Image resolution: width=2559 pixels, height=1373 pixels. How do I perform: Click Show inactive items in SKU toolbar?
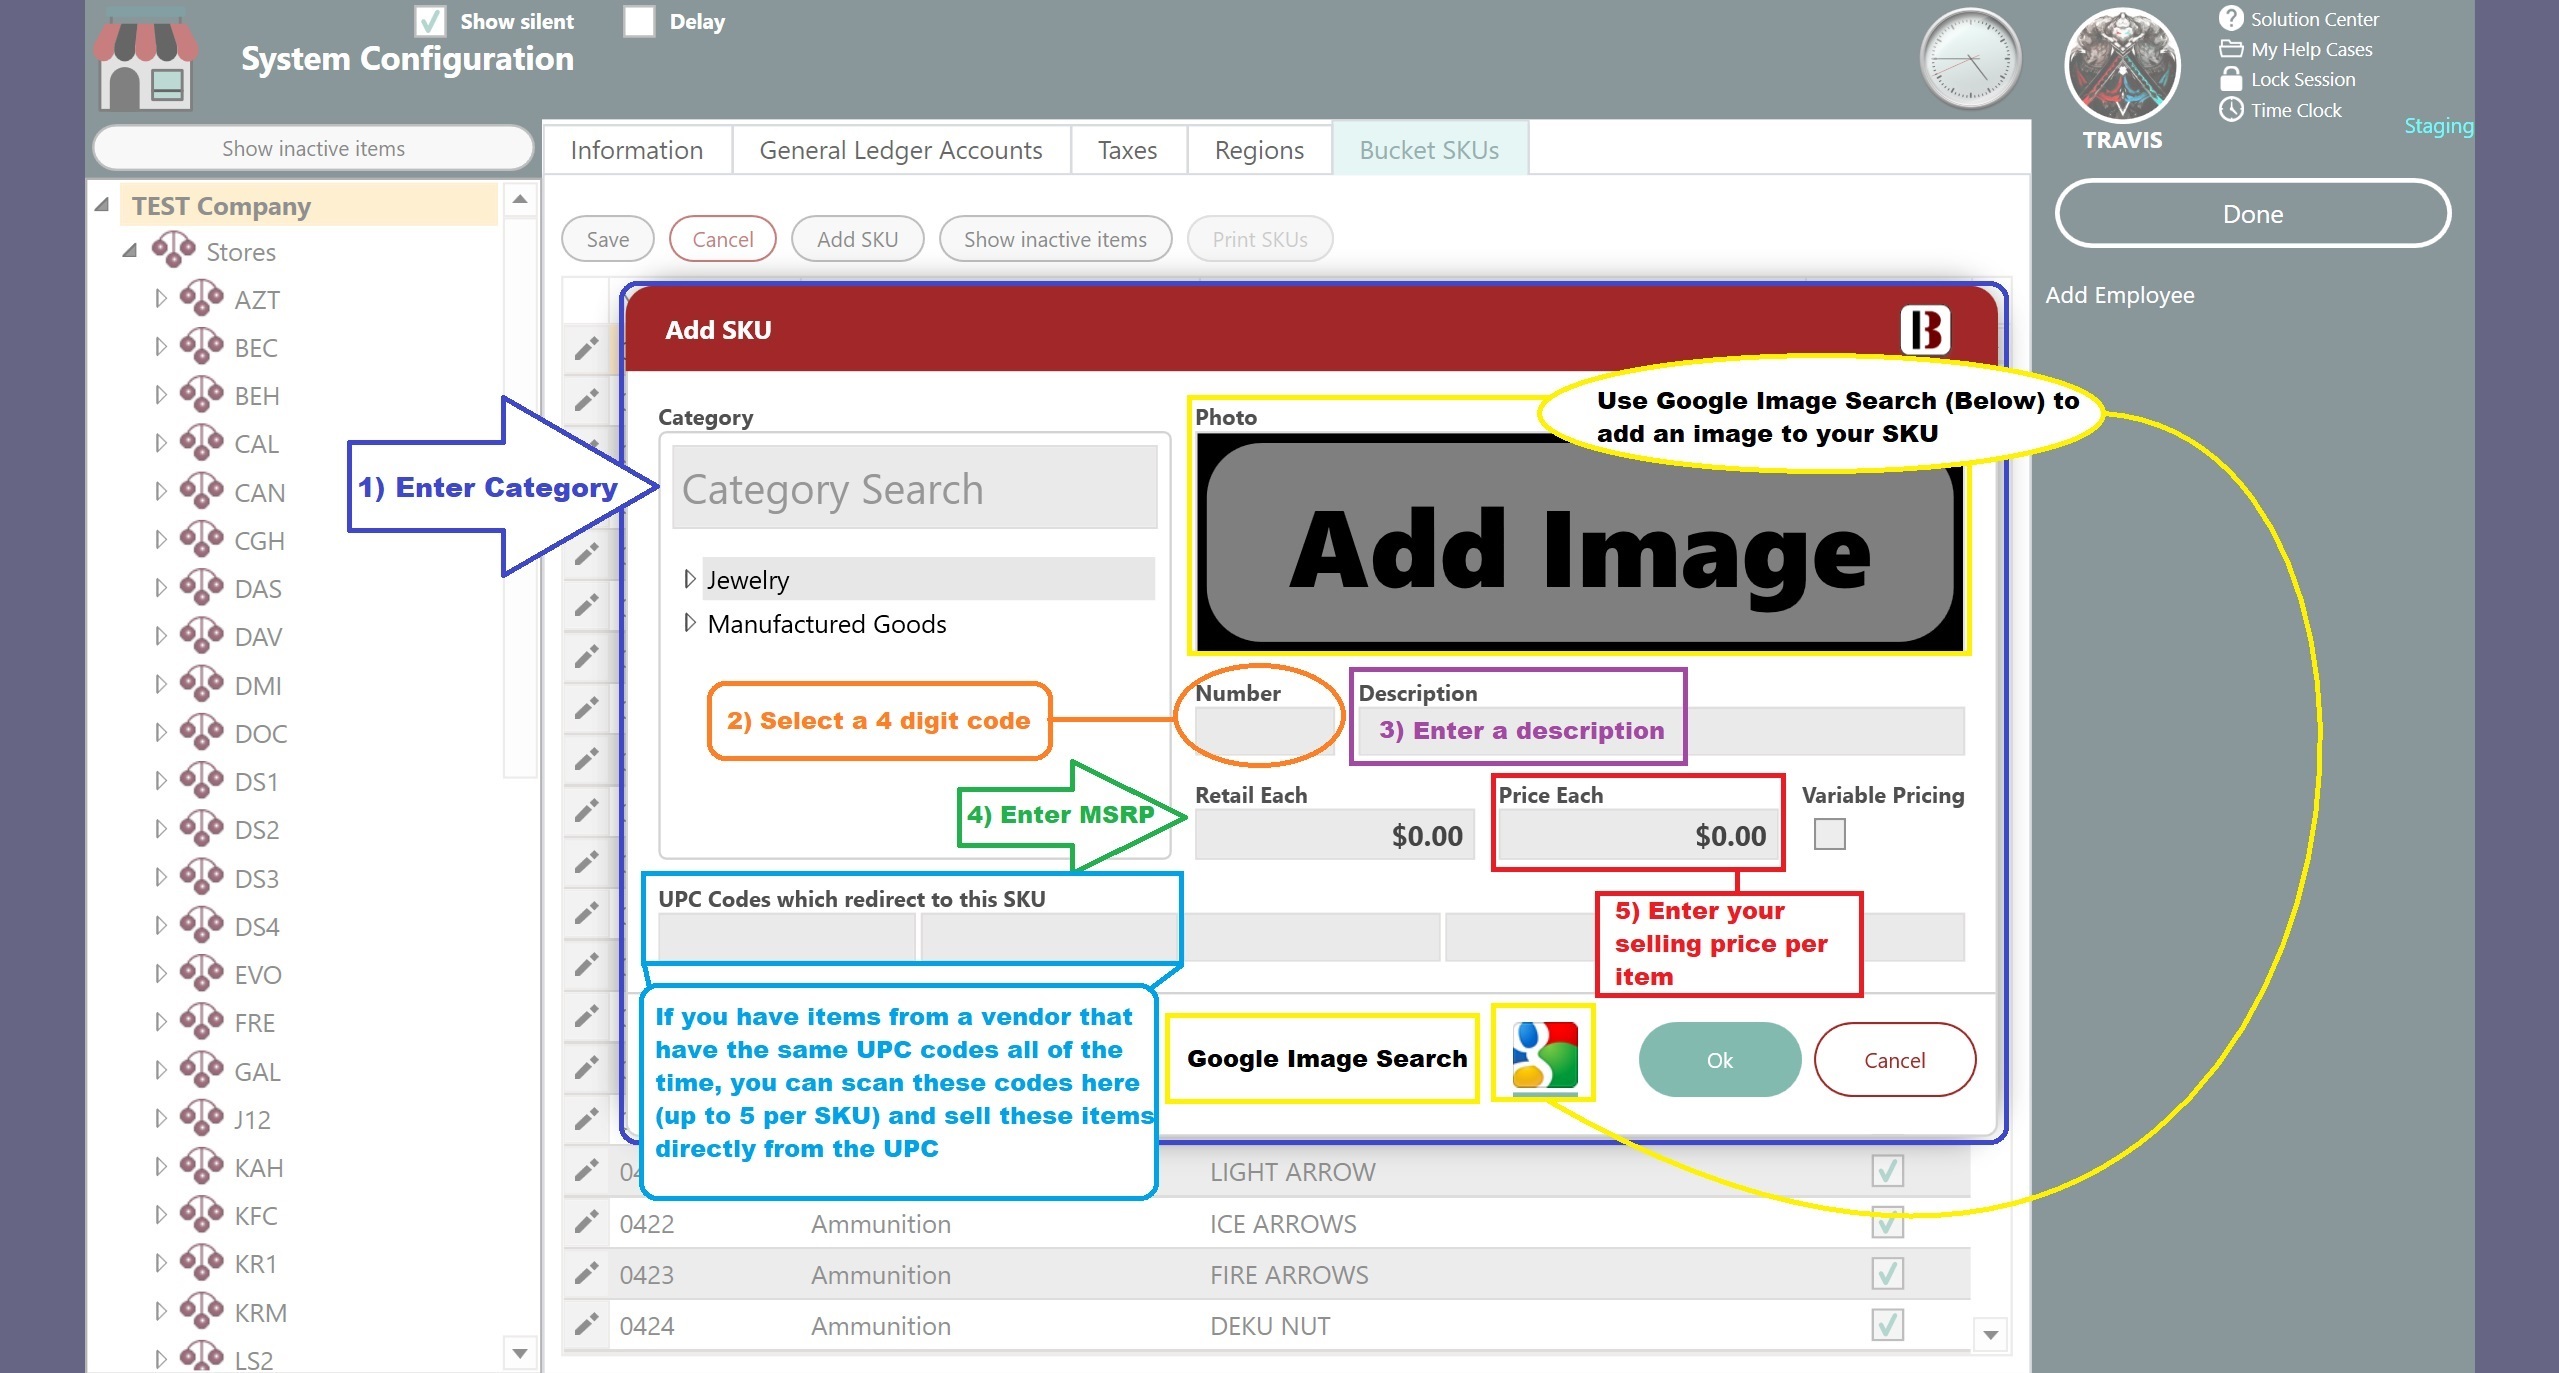(1055, 239)
